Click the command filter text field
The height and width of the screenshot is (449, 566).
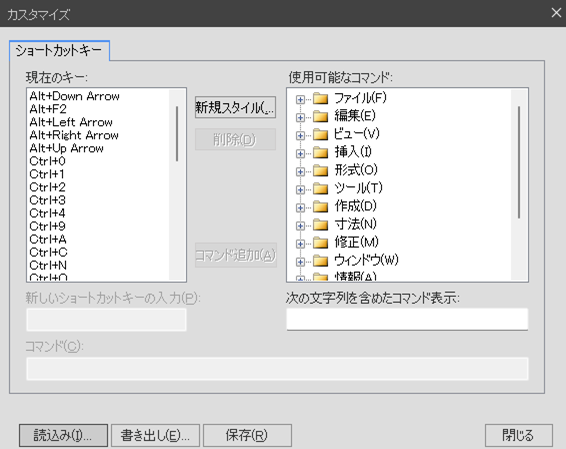point(407,319)
